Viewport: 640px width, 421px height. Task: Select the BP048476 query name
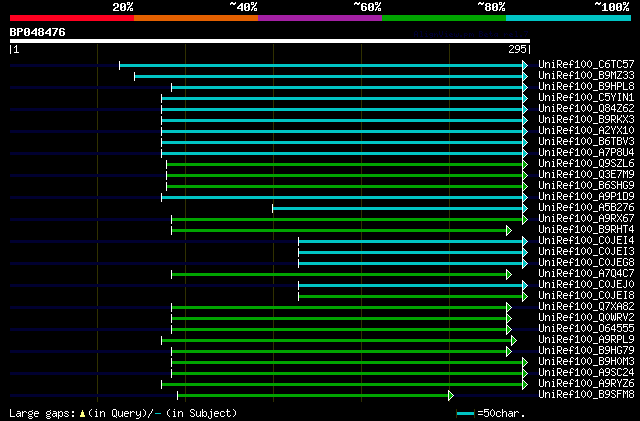point(38,32)
